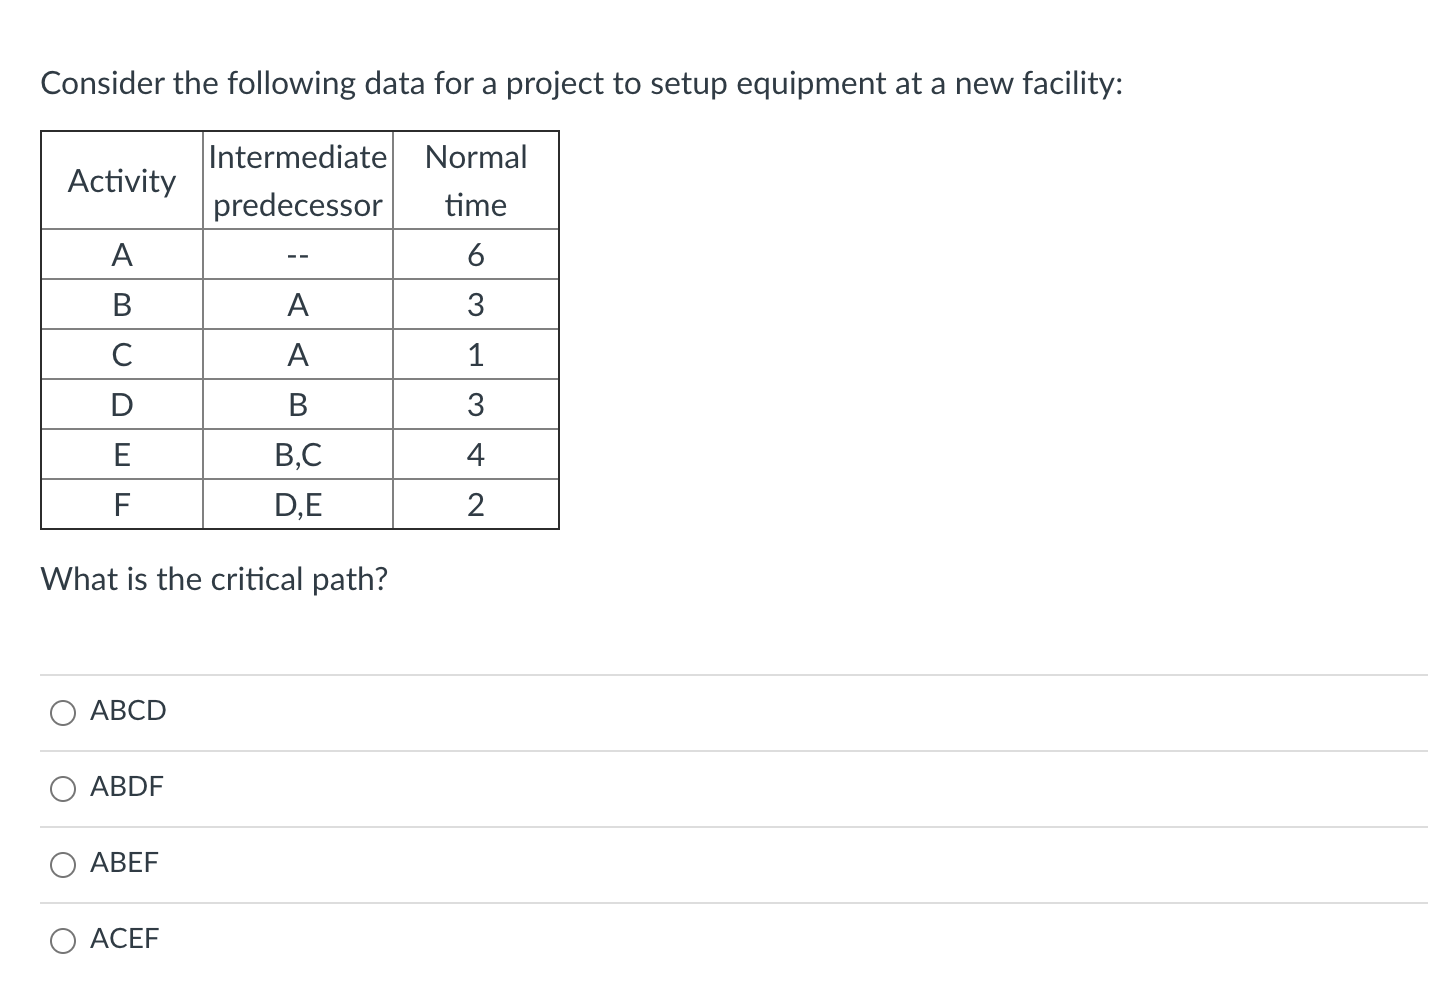Click the ACEF answer label text
The height and width of the screenshot is (1002, 1450).
124,940
